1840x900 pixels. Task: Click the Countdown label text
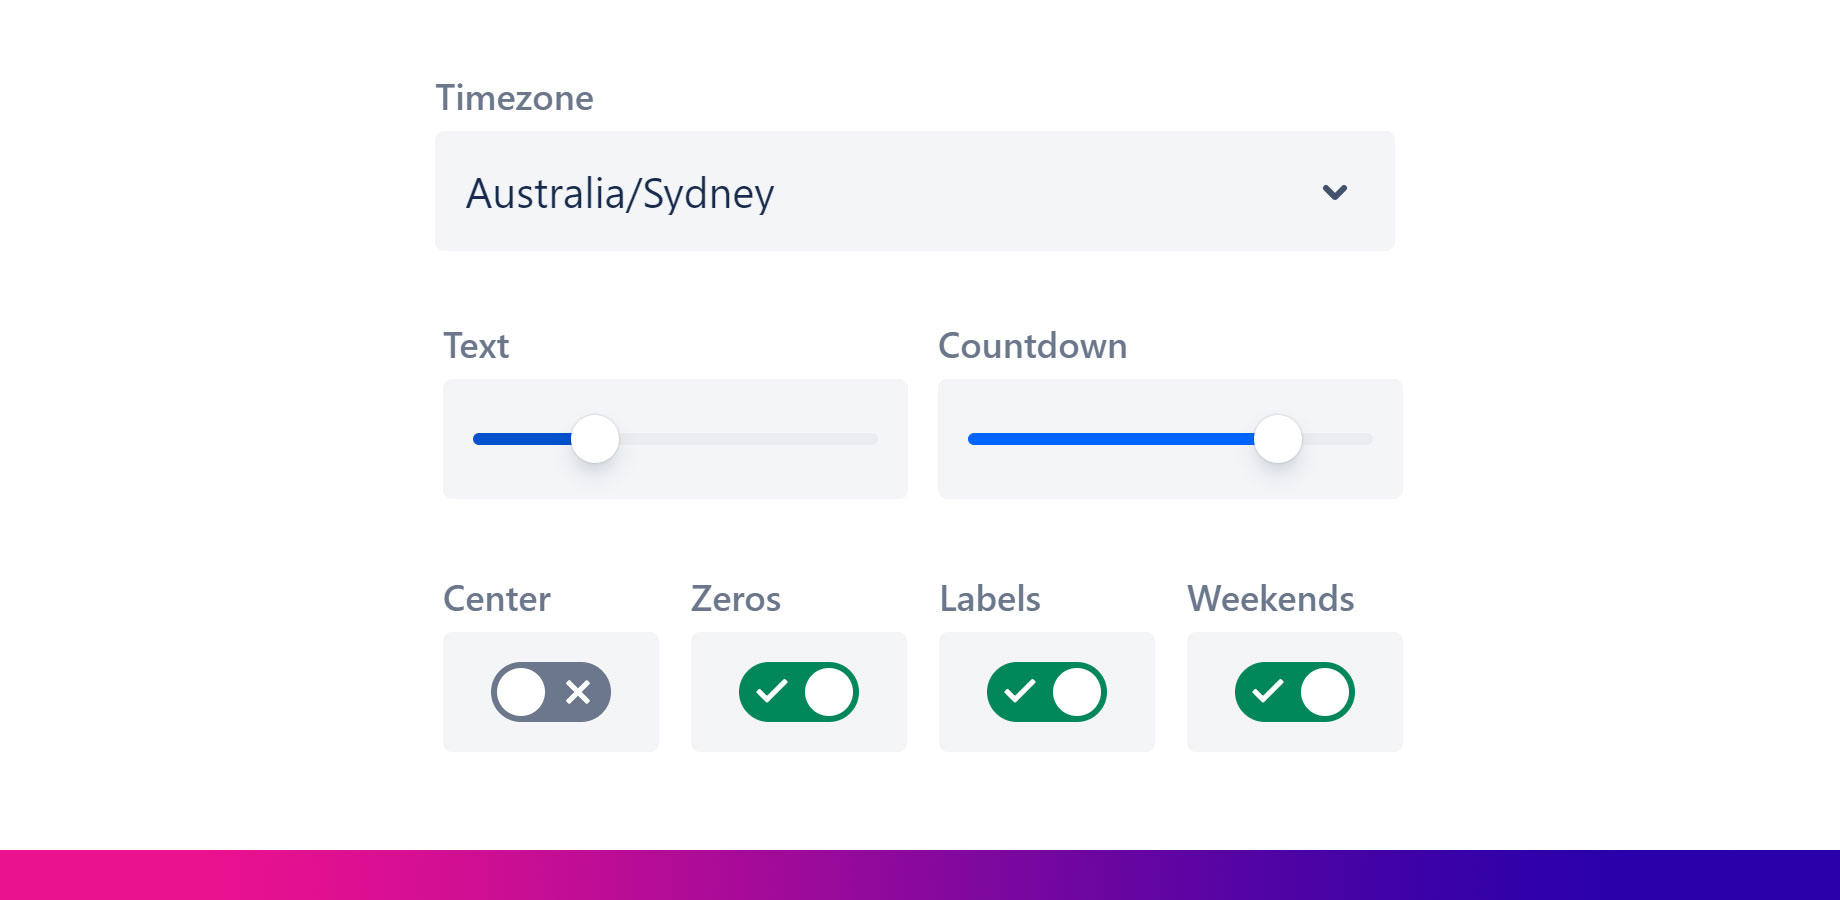pos(1032,346)
